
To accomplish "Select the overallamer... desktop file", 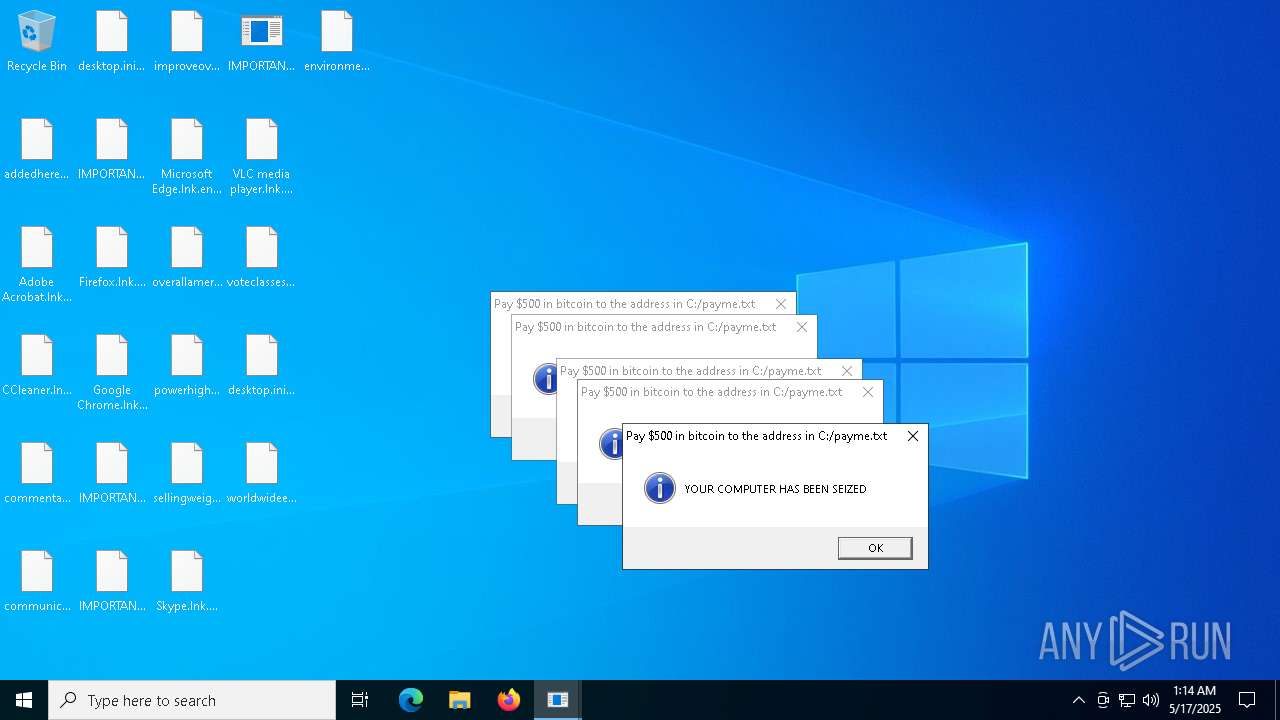I will tap(187, 257).
